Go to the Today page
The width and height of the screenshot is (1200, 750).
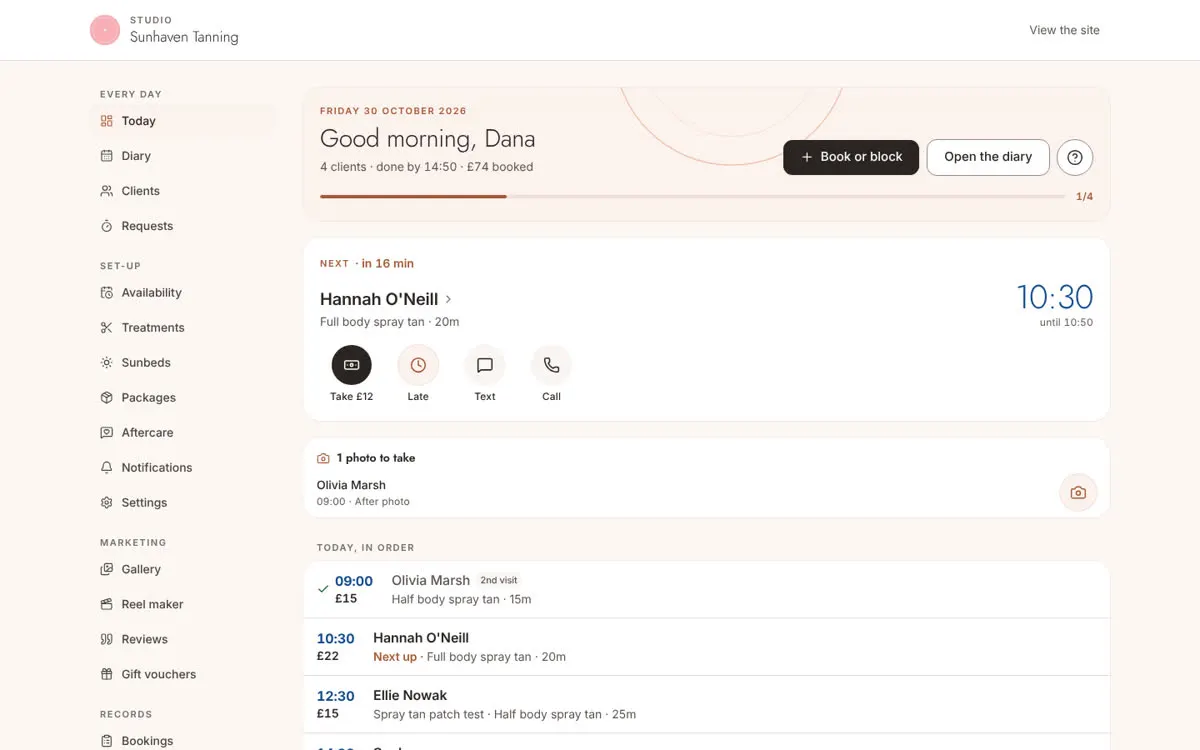pos(183,121)
